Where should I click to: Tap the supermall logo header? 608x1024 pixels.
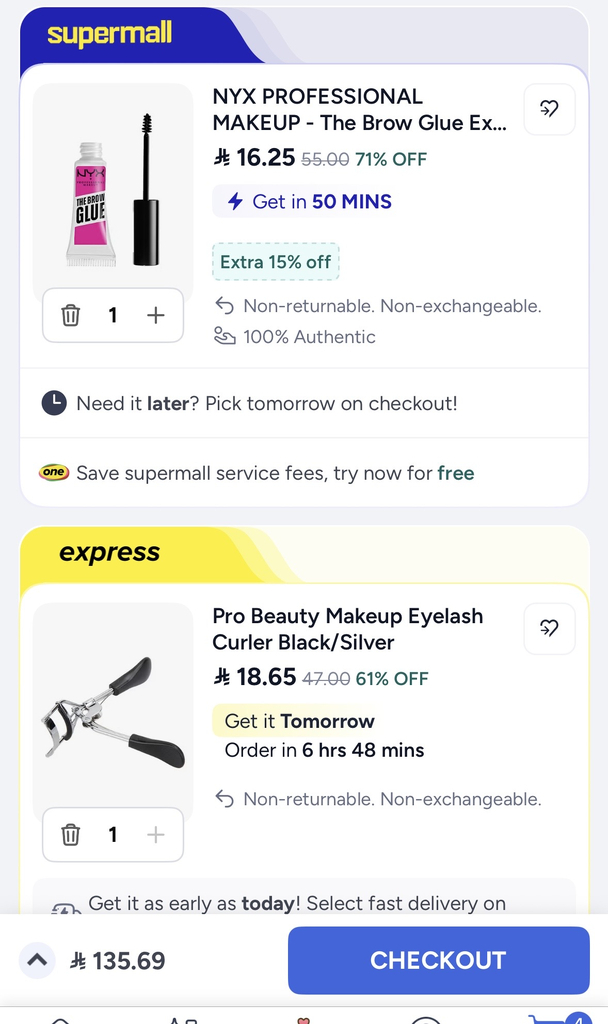[x=110, y=34]
